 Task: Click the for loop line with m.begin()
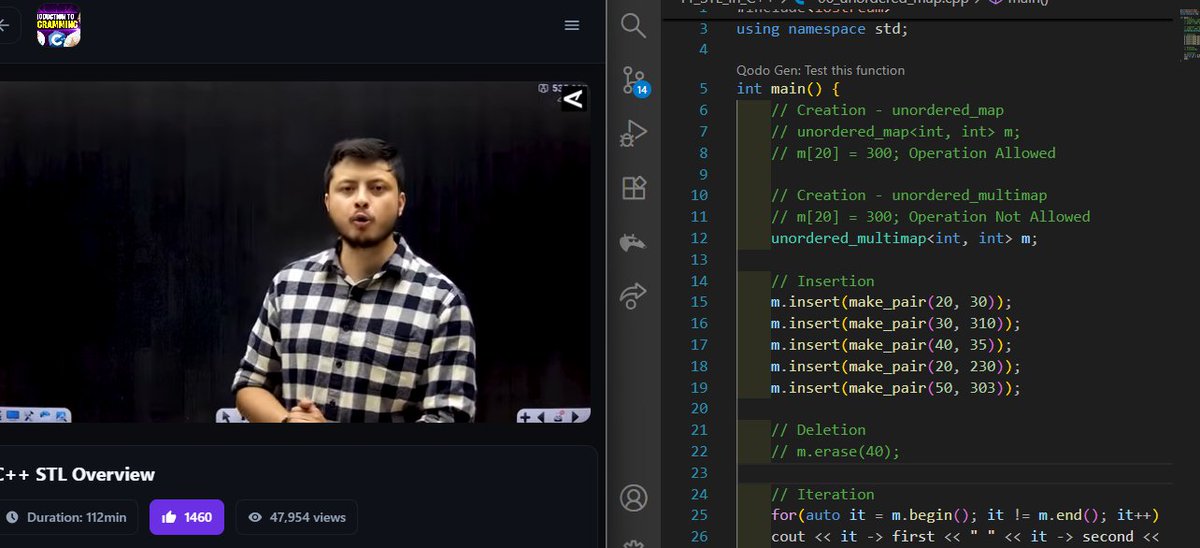(964, 515)
